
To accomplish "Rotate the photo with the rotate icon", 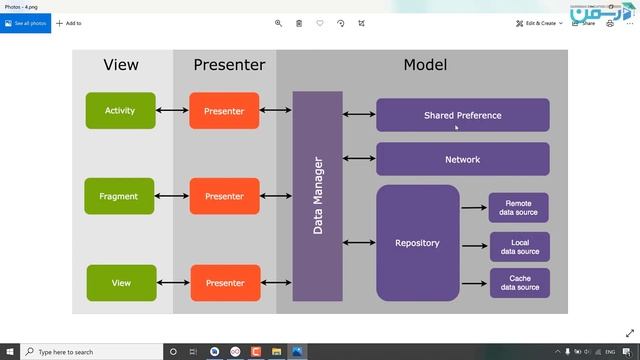I will tap(341, 23).
